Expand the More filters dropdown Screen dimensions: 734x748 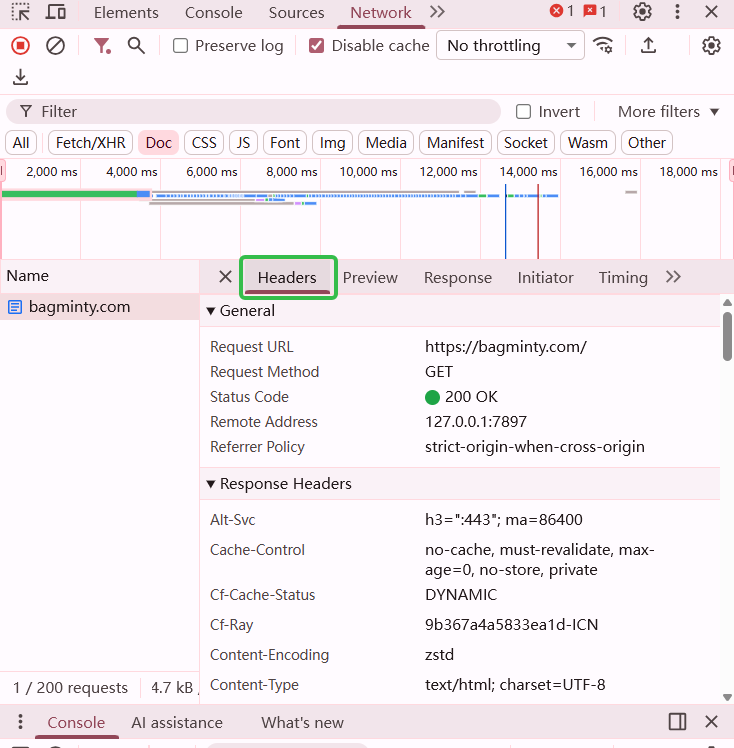click(x=668, y=112)
